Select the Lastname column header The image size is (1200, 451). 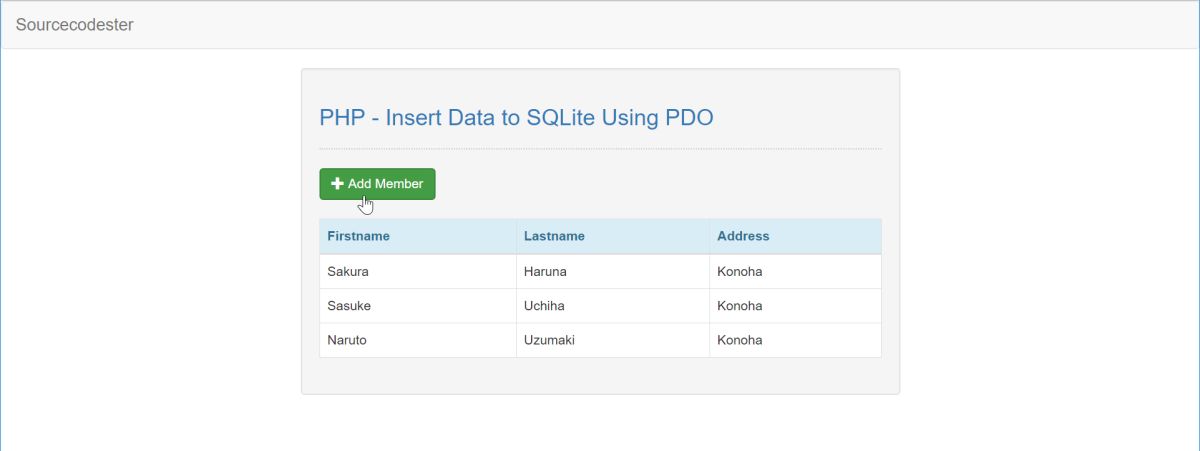pos(554,236)
